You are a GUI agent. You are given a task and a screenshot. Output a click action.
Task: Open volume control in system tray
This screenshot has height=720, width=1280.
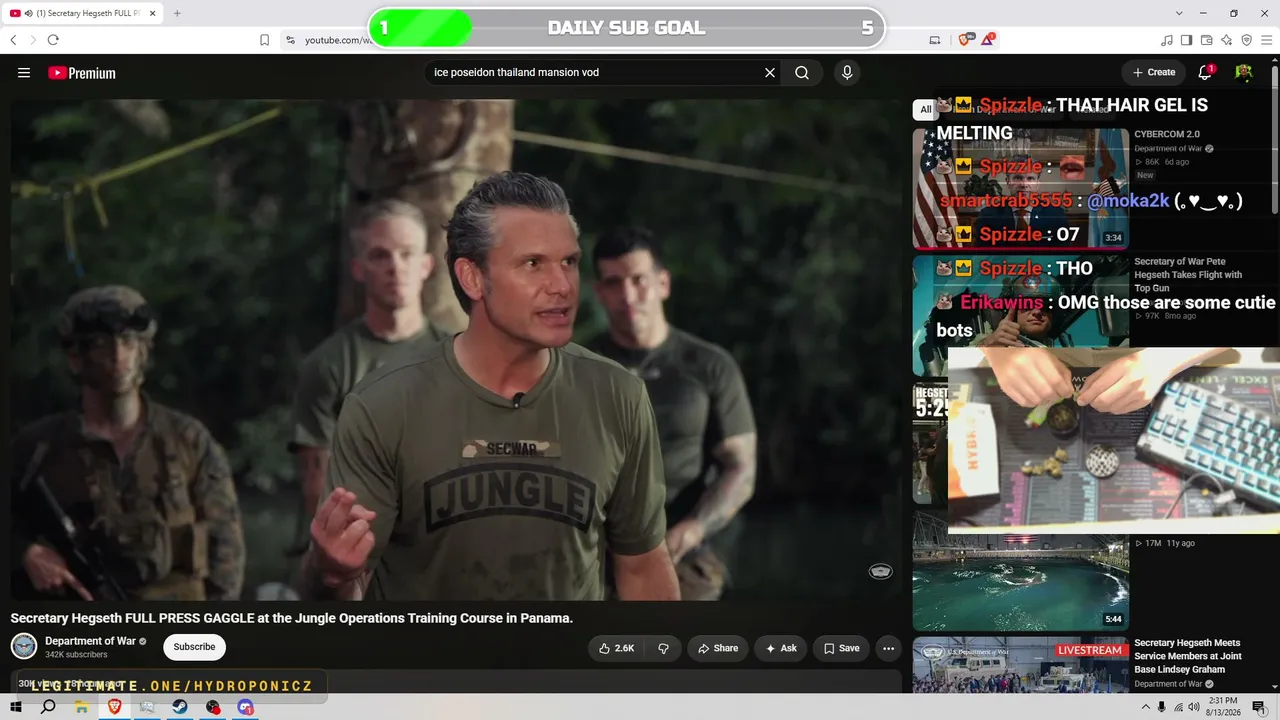pos(1195,707)
